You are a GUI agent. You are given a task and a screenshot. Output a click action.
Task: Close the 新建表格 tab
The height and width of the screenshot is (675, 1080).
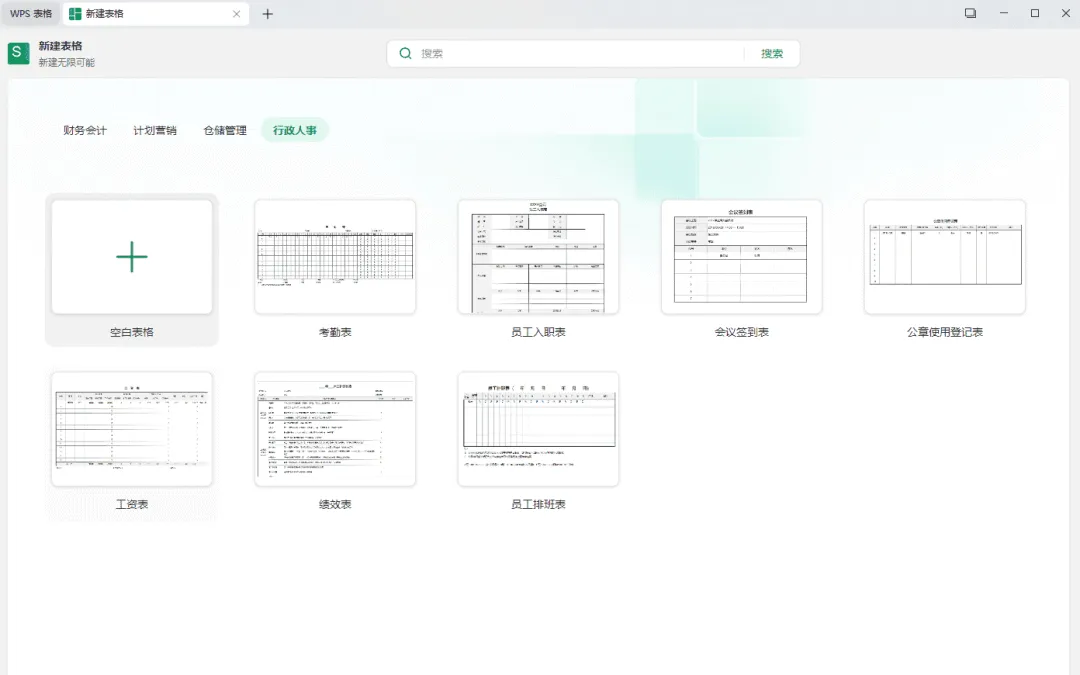pos(236,14)
